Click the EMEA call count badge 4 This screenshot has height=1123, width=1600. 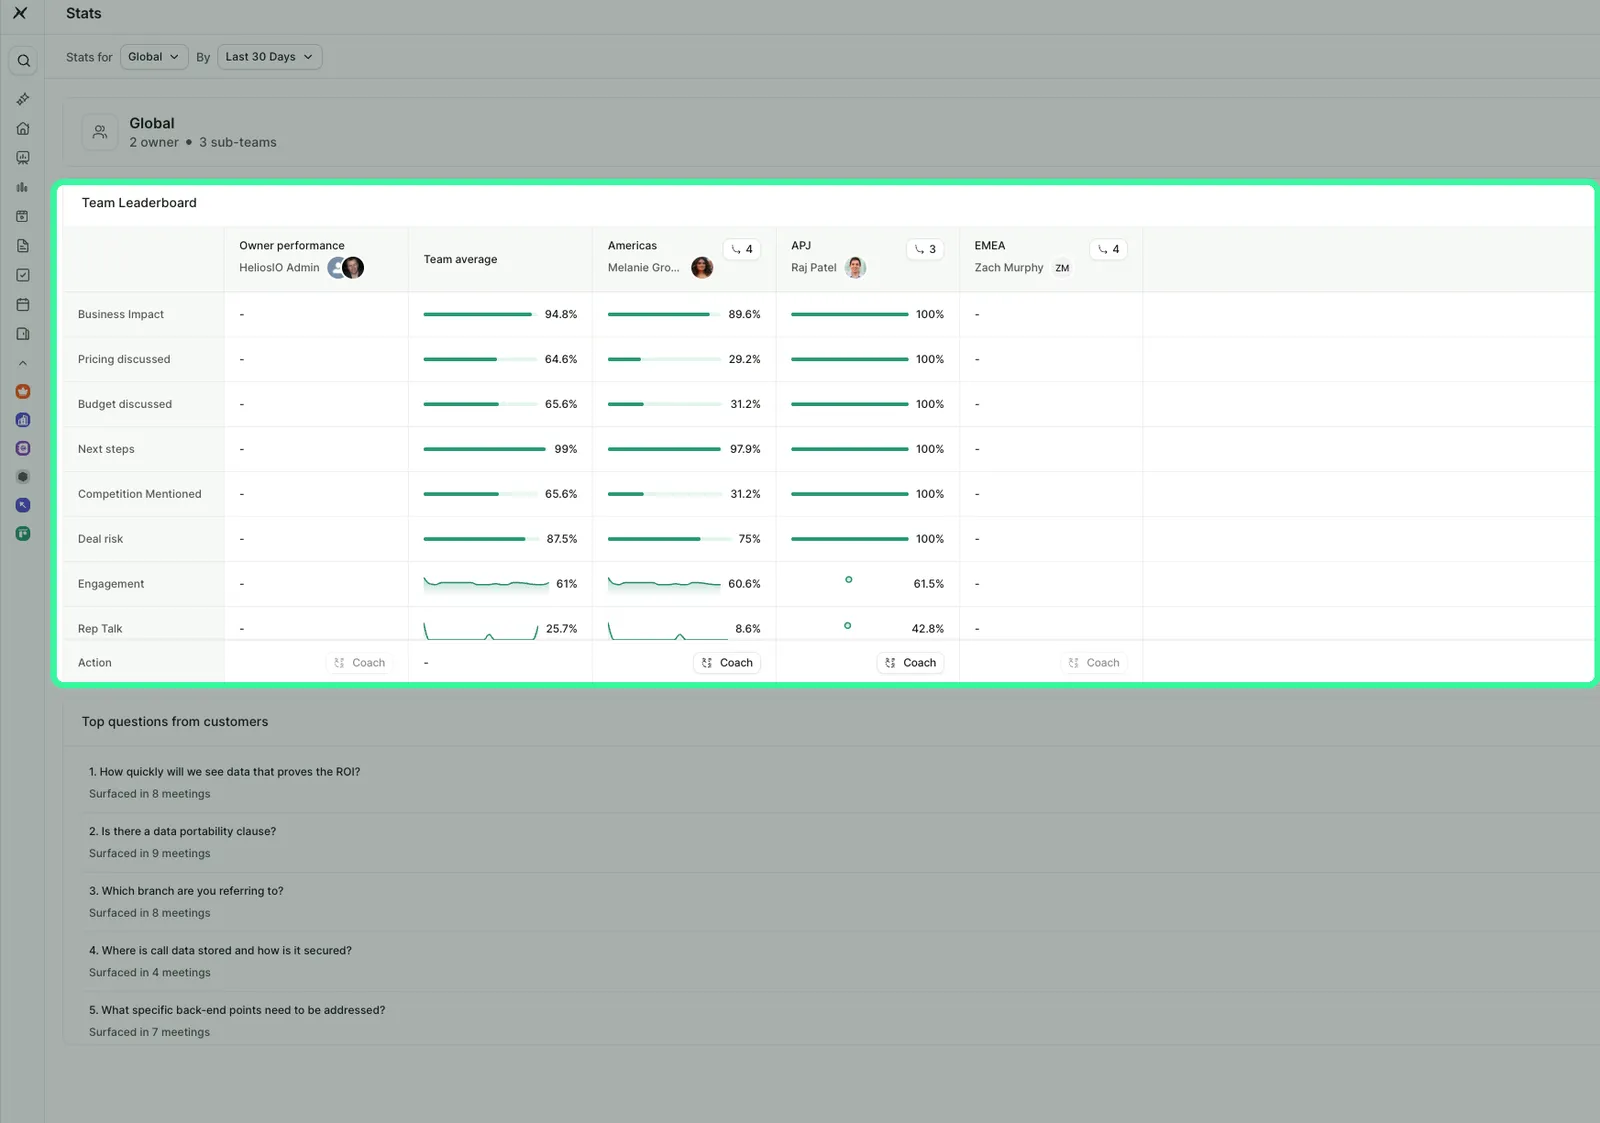coord(1108,249)
